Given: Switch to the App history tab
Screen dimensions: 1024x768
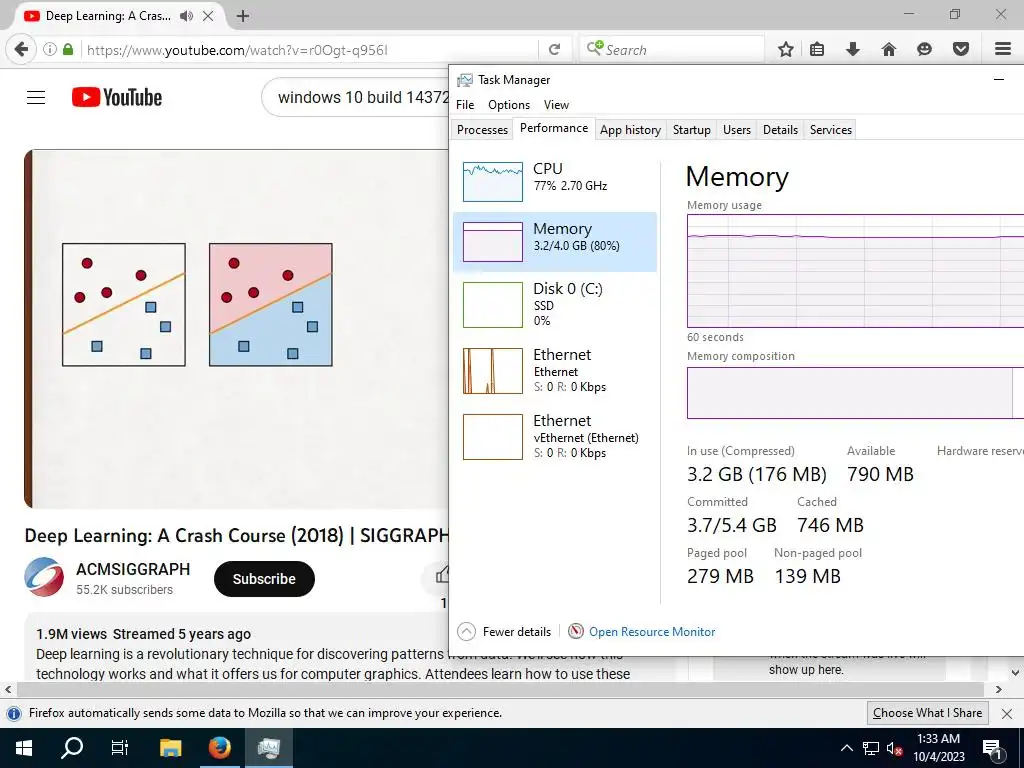Looking at the screenshot, I should point(630,129).
